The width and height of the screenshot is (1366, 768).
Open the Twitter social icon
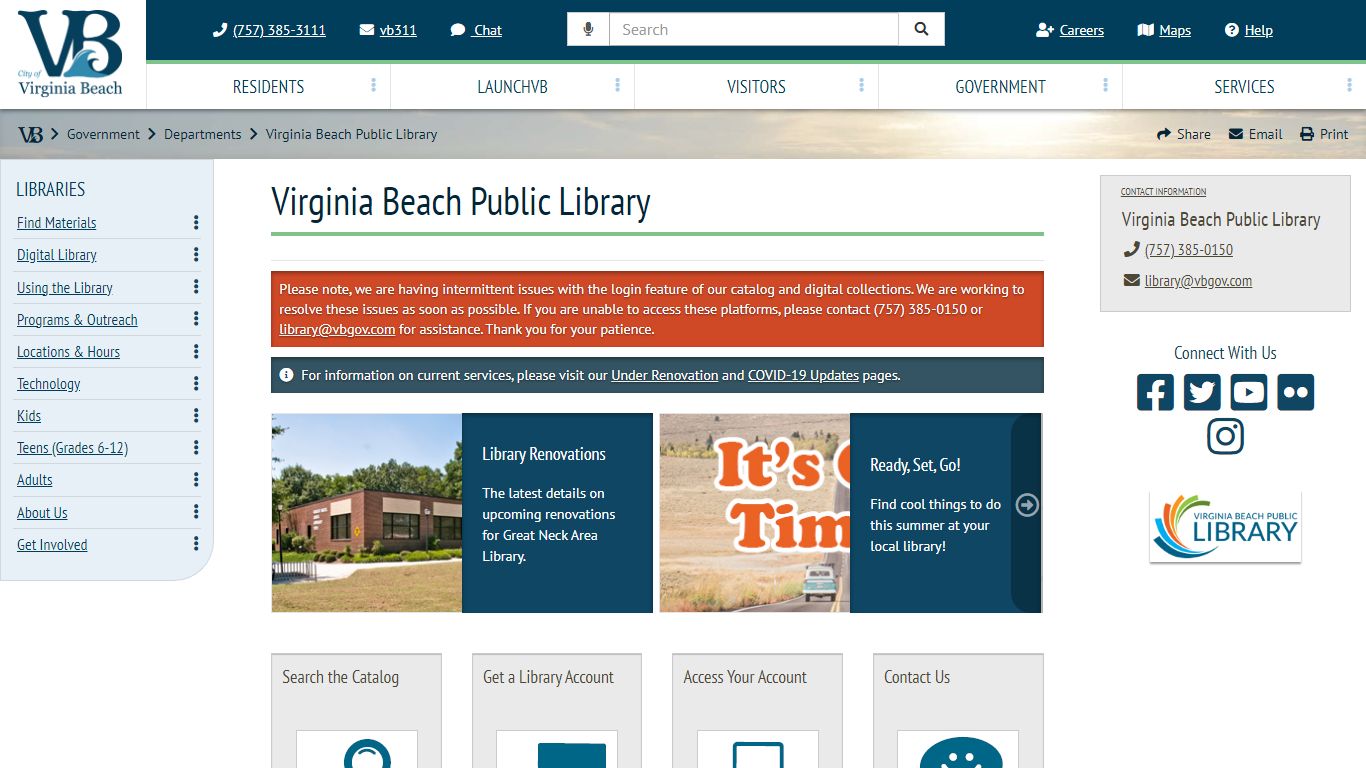tap(1202, 392)
